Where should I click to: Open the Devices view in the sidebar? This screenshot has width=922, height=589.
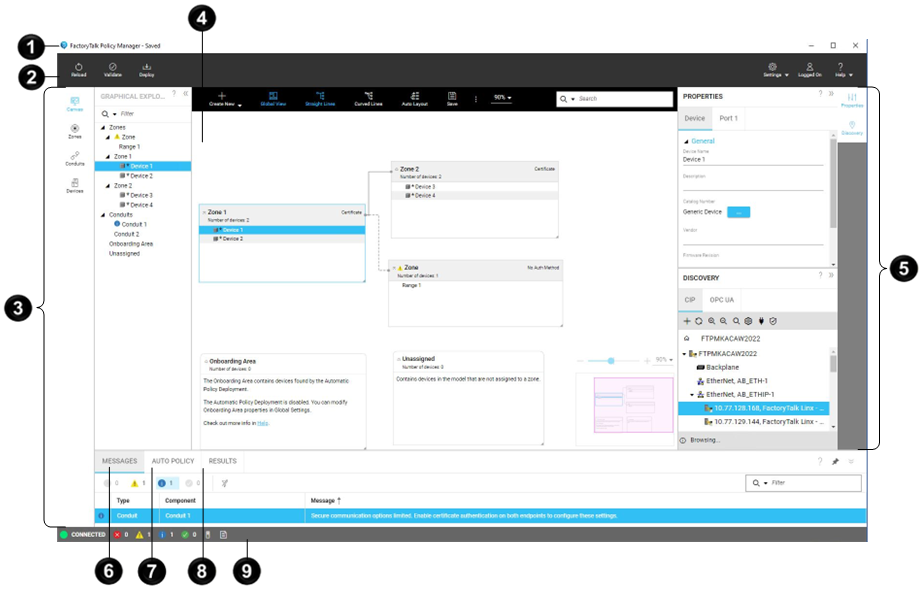pyautogui.click(x=75, y=186)
